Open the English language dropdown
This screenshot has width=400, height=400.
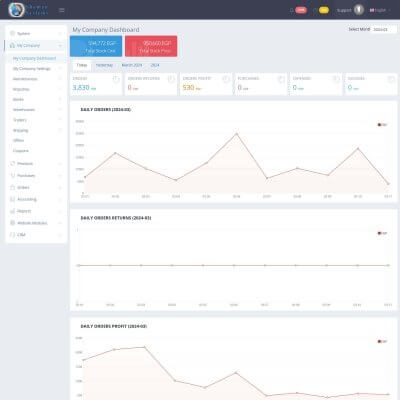click(380, 10)
